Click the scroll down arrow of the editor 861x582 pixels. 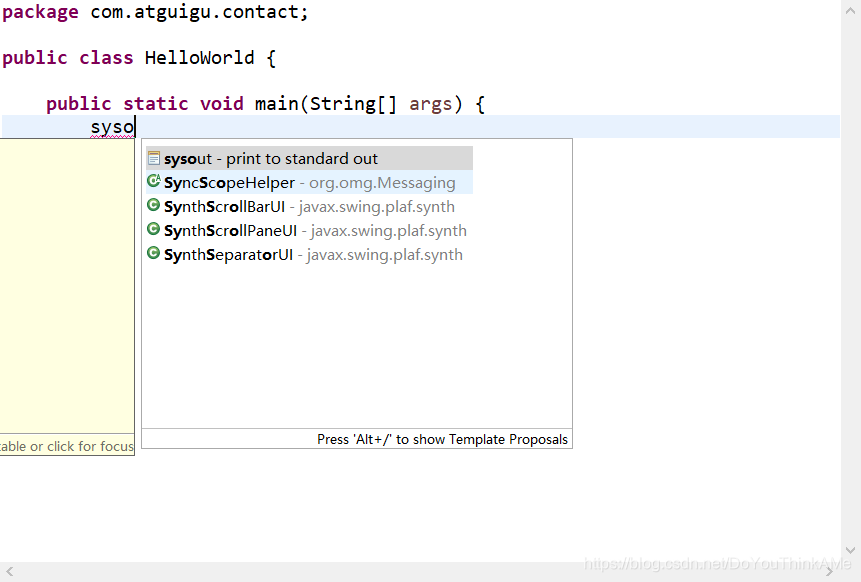coord(850,550)
